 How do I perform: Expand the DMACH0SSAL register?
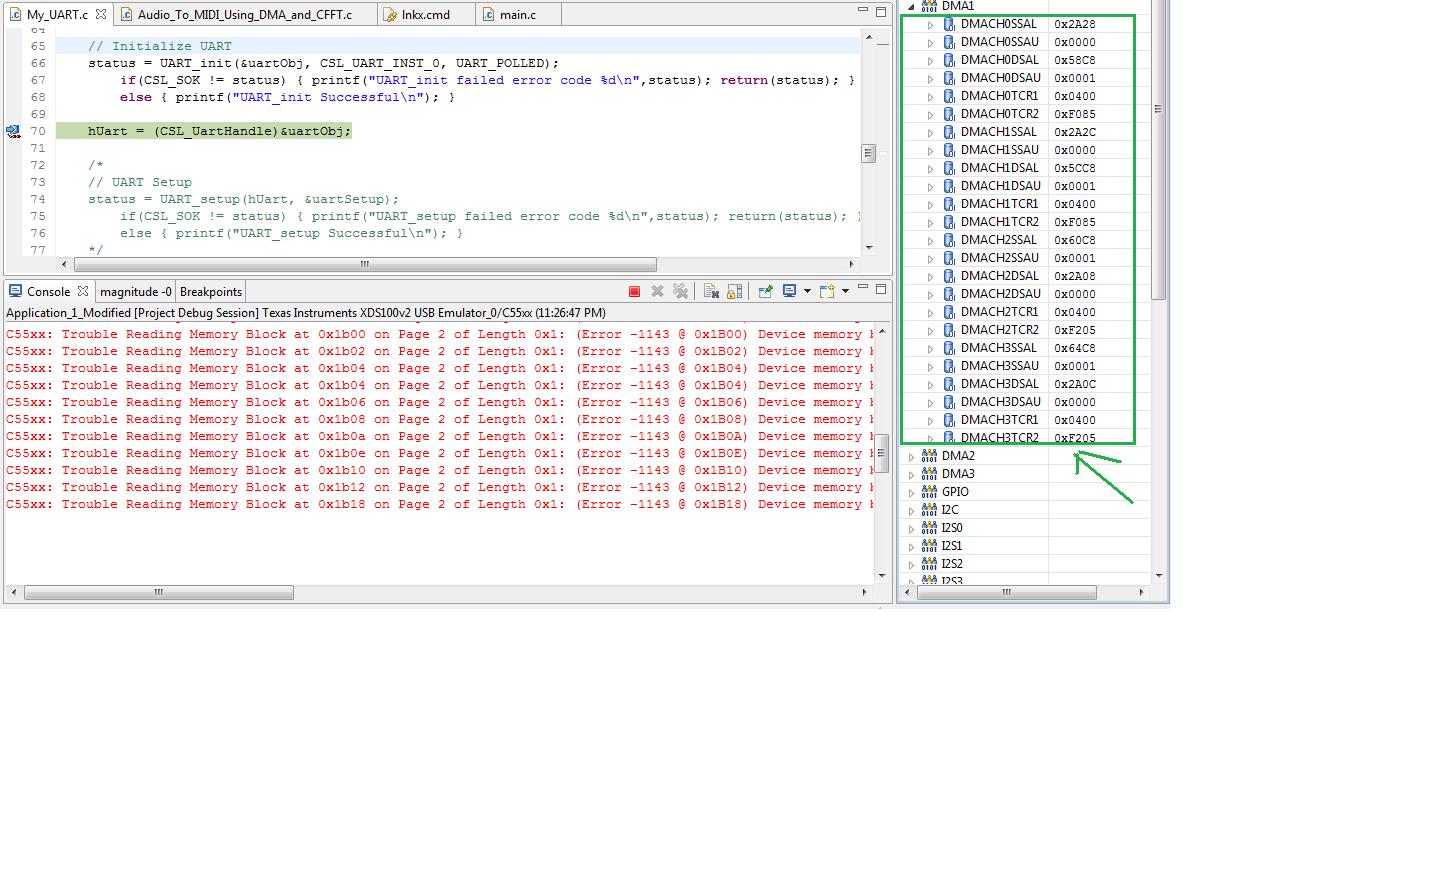coord(930,24)
